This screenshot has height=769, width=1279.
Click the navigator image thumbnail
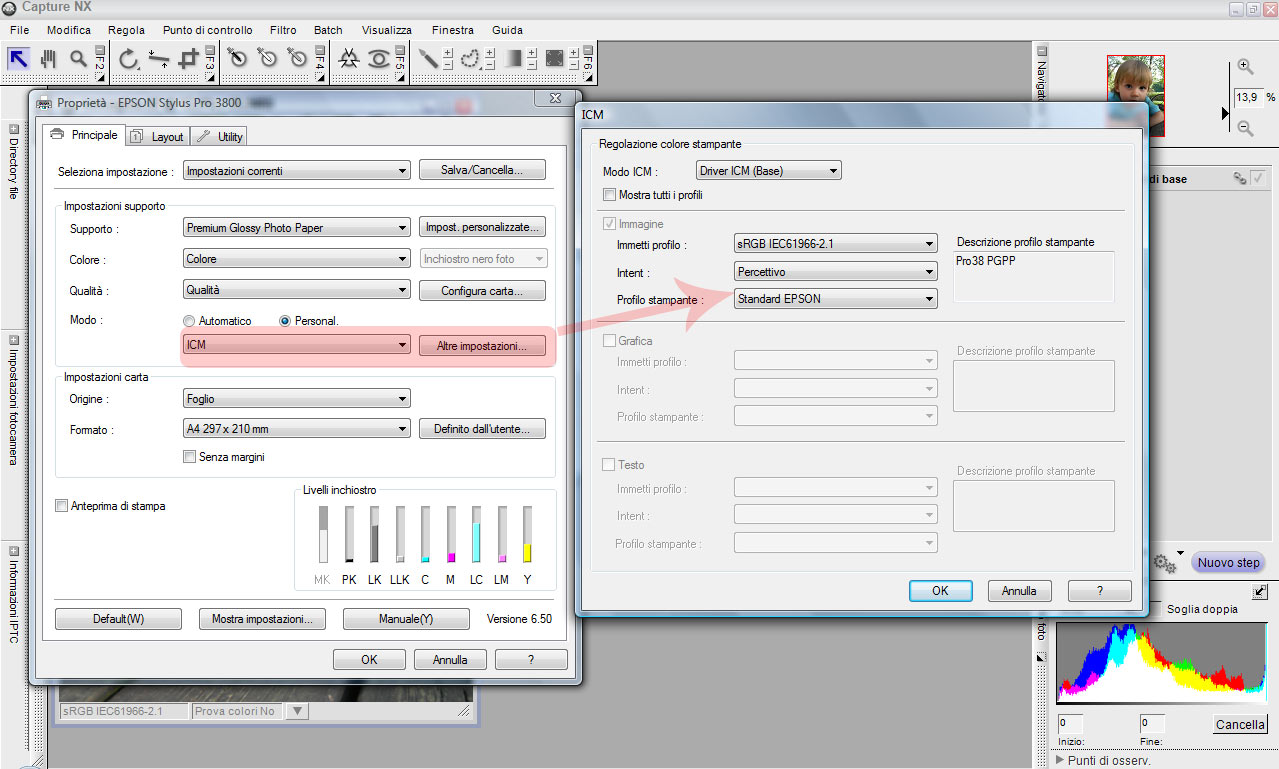[x=1135, y=95]
